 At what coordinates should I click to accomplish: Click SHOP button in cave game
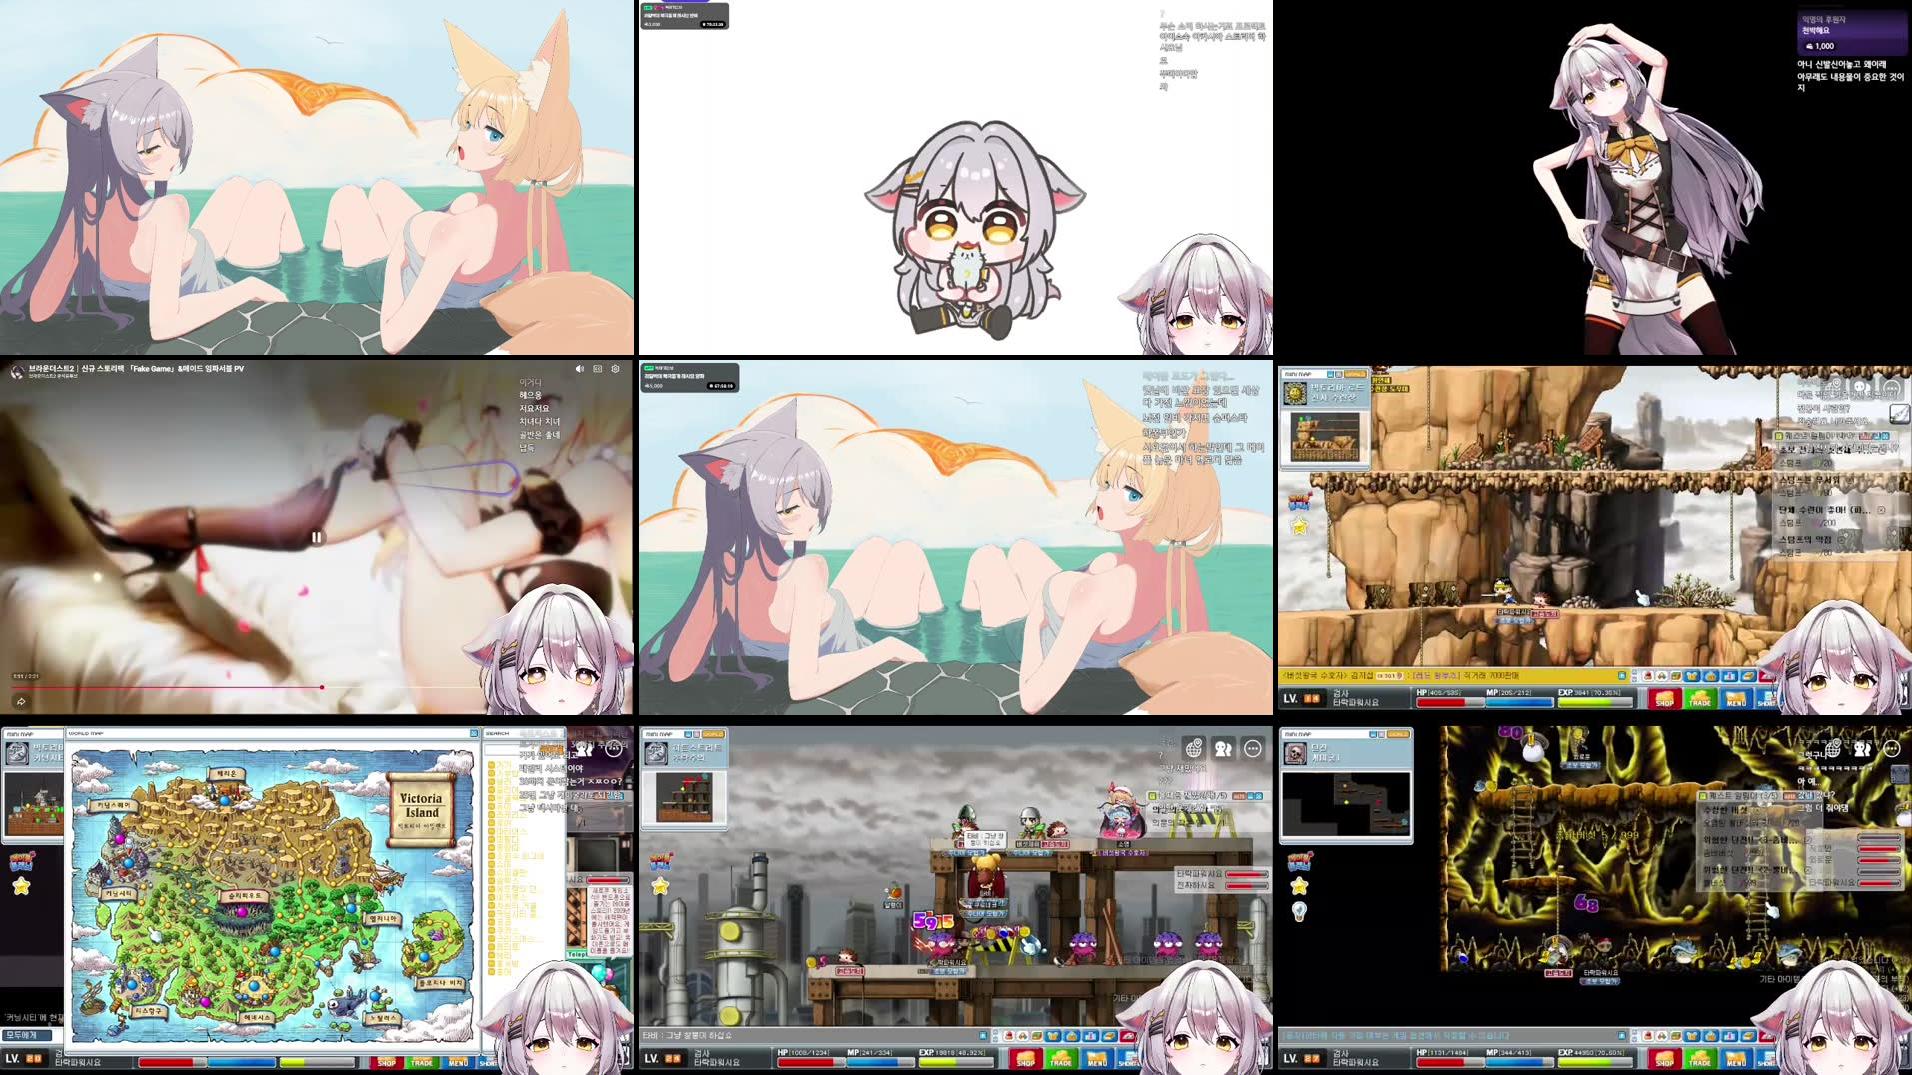click(x=1664, y=1059)
